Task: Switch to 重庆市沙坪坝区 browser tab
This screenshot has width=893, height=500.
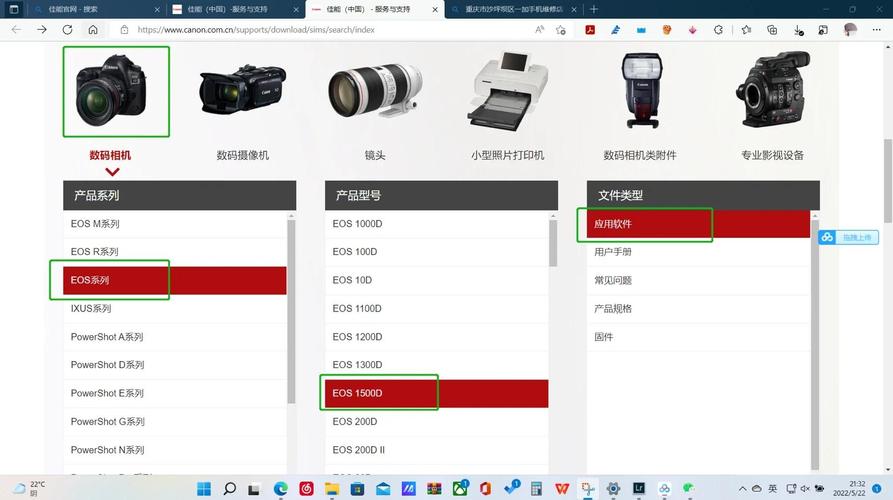Action: tap(513, 10)
